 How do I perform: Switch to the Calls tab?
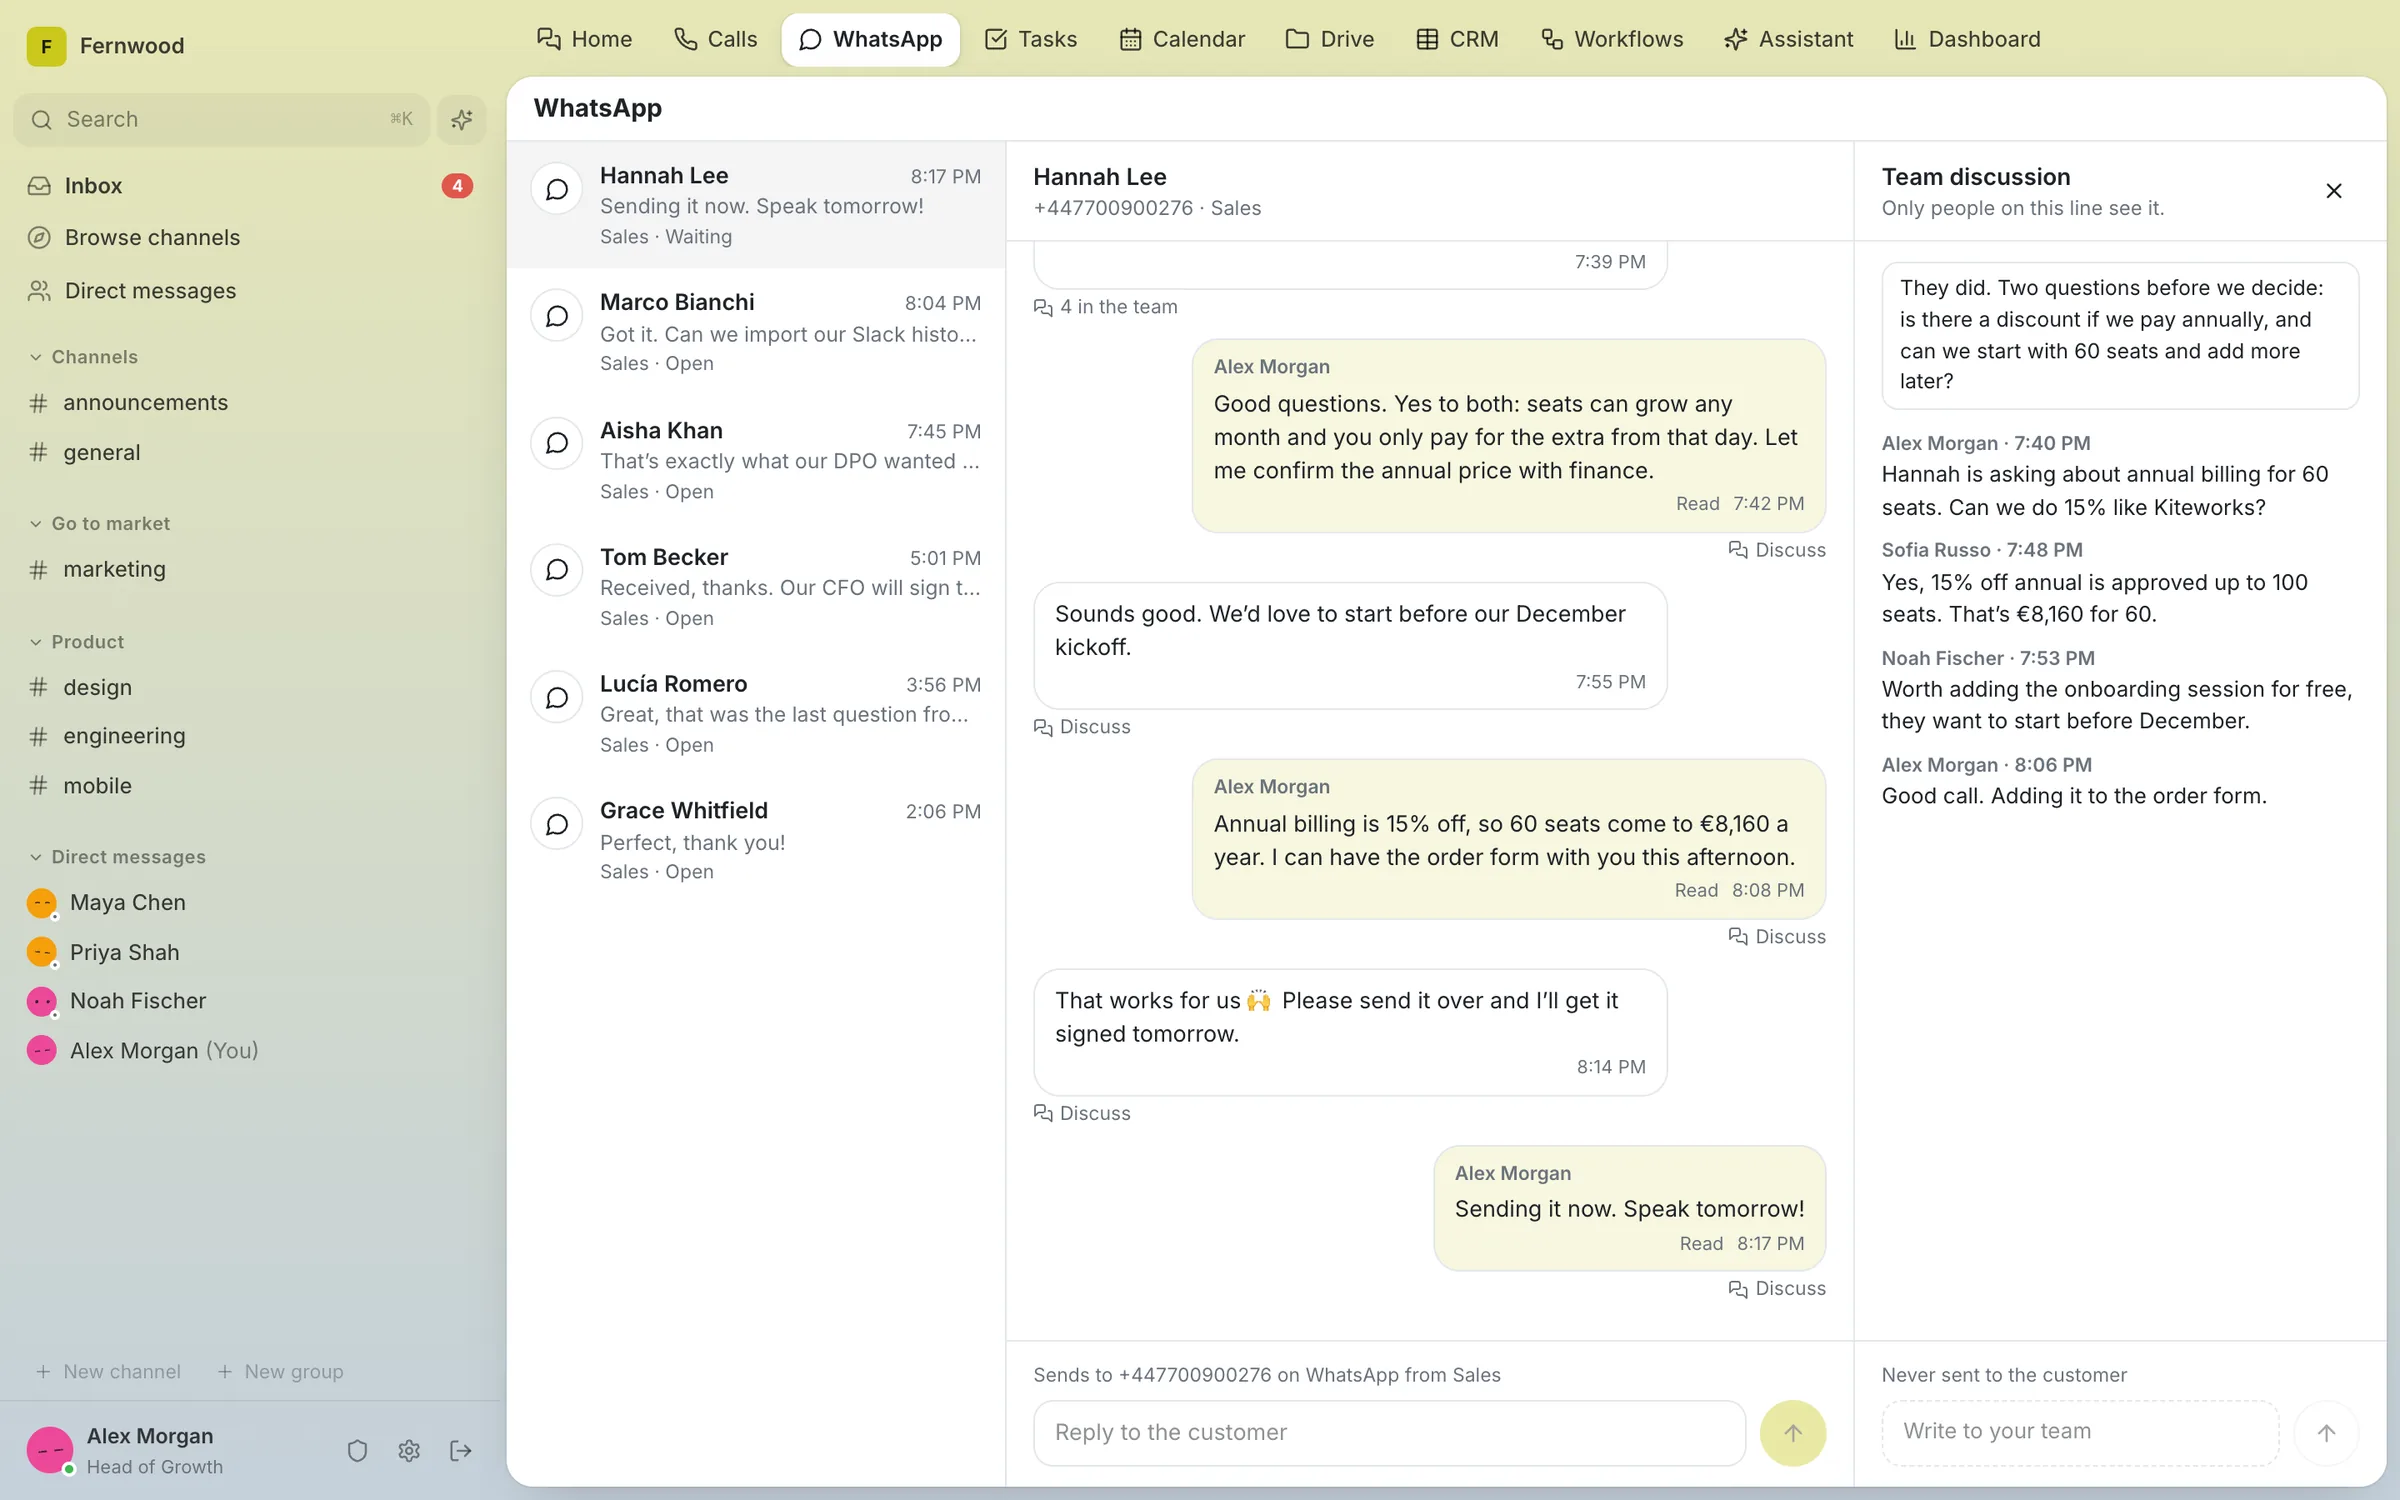715,39
